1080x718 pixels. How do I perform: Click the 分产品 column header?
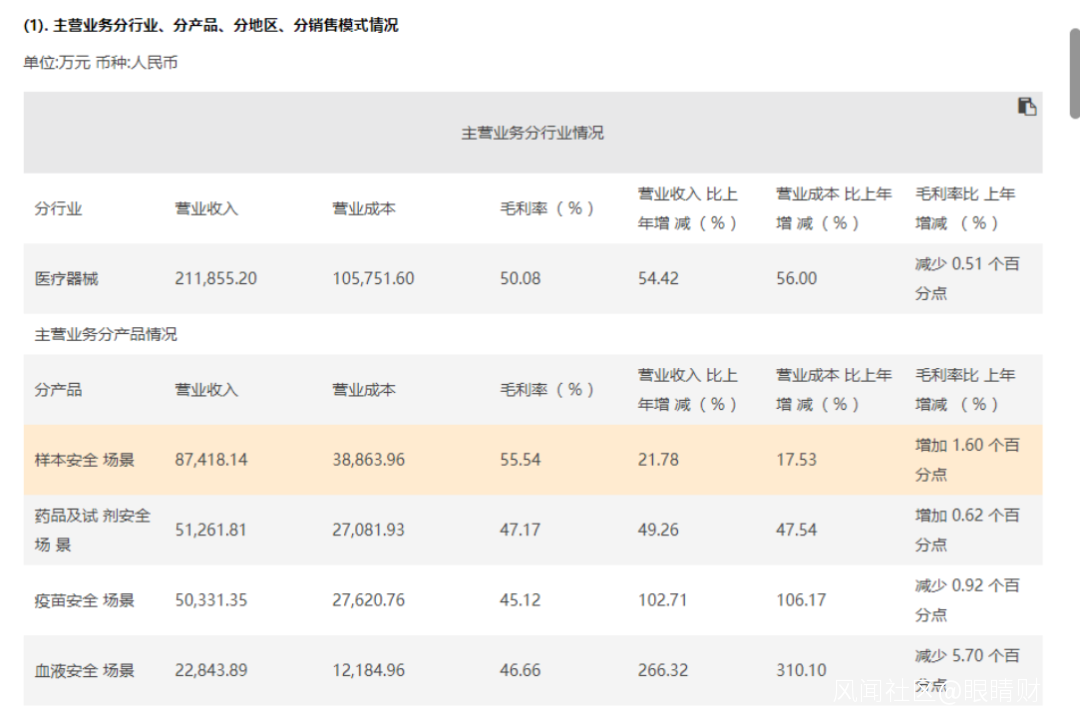(59, 389)
